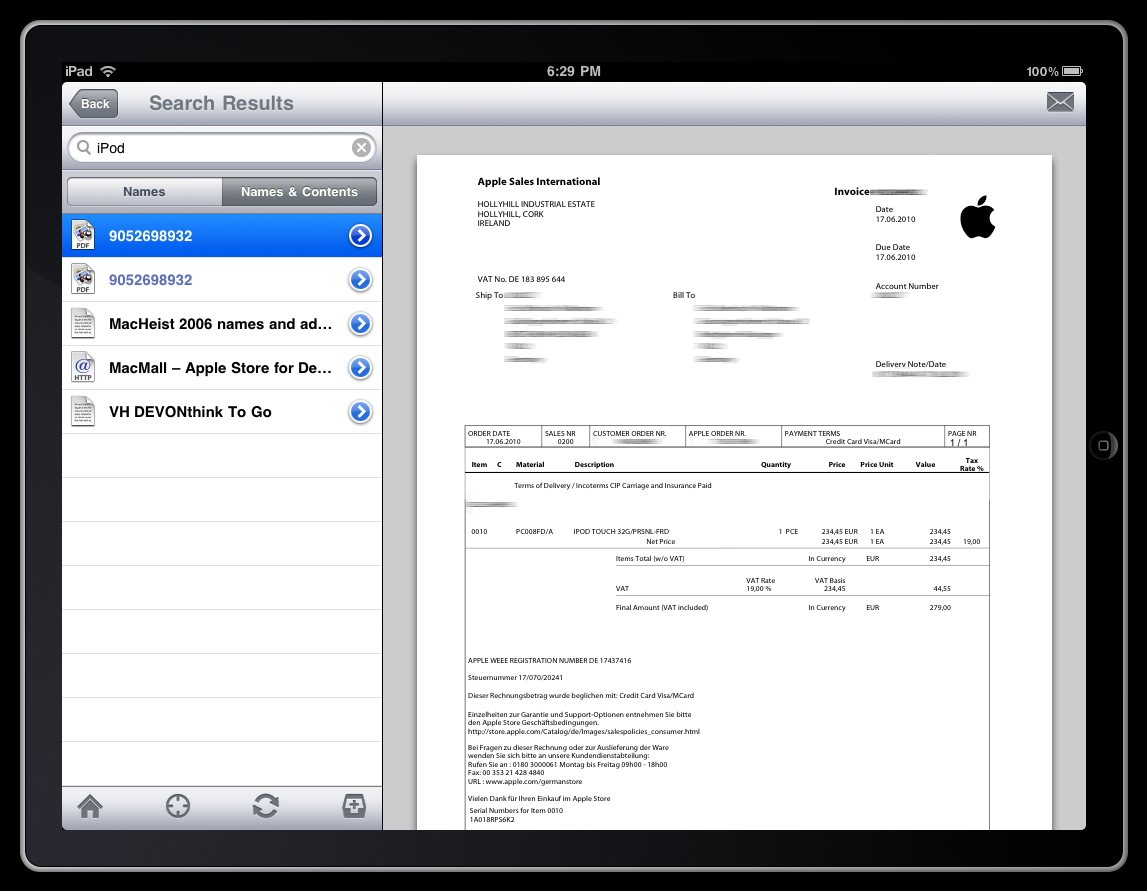Switch to the Names tab
Image resolution: width=1147 pixels, height=891 pixels.
coord(144,192)
